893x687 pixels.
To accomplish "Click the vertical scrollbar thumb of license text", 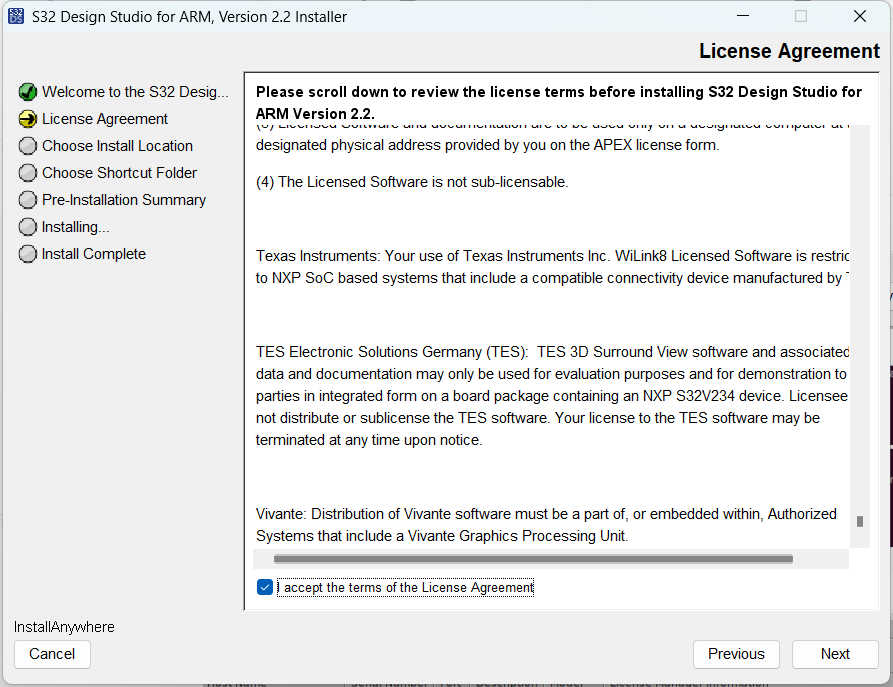I will click(x=859, y=521).
